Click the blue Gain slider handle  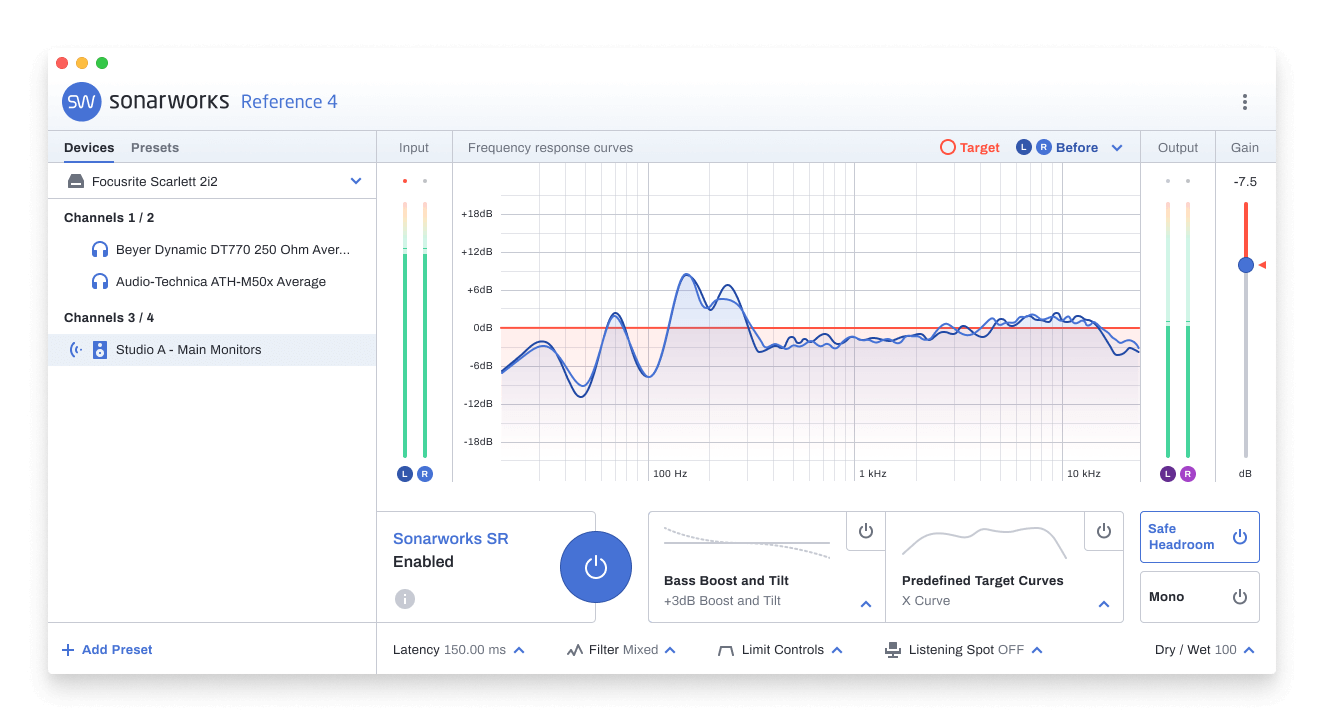pos(1246,265)
